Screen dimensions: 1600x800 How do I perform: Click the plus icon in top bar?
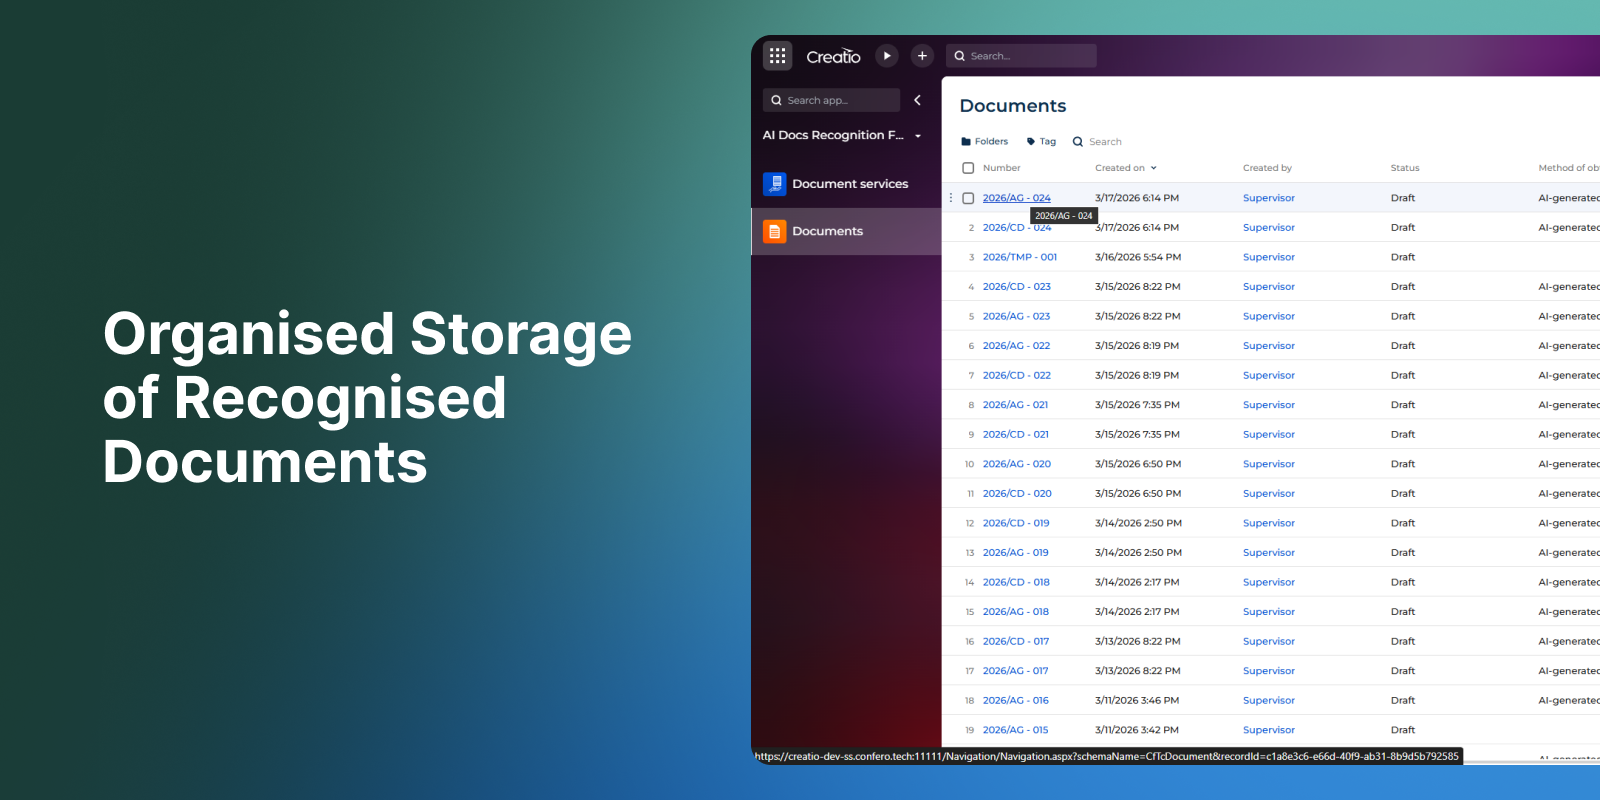[x=922, y=56]
